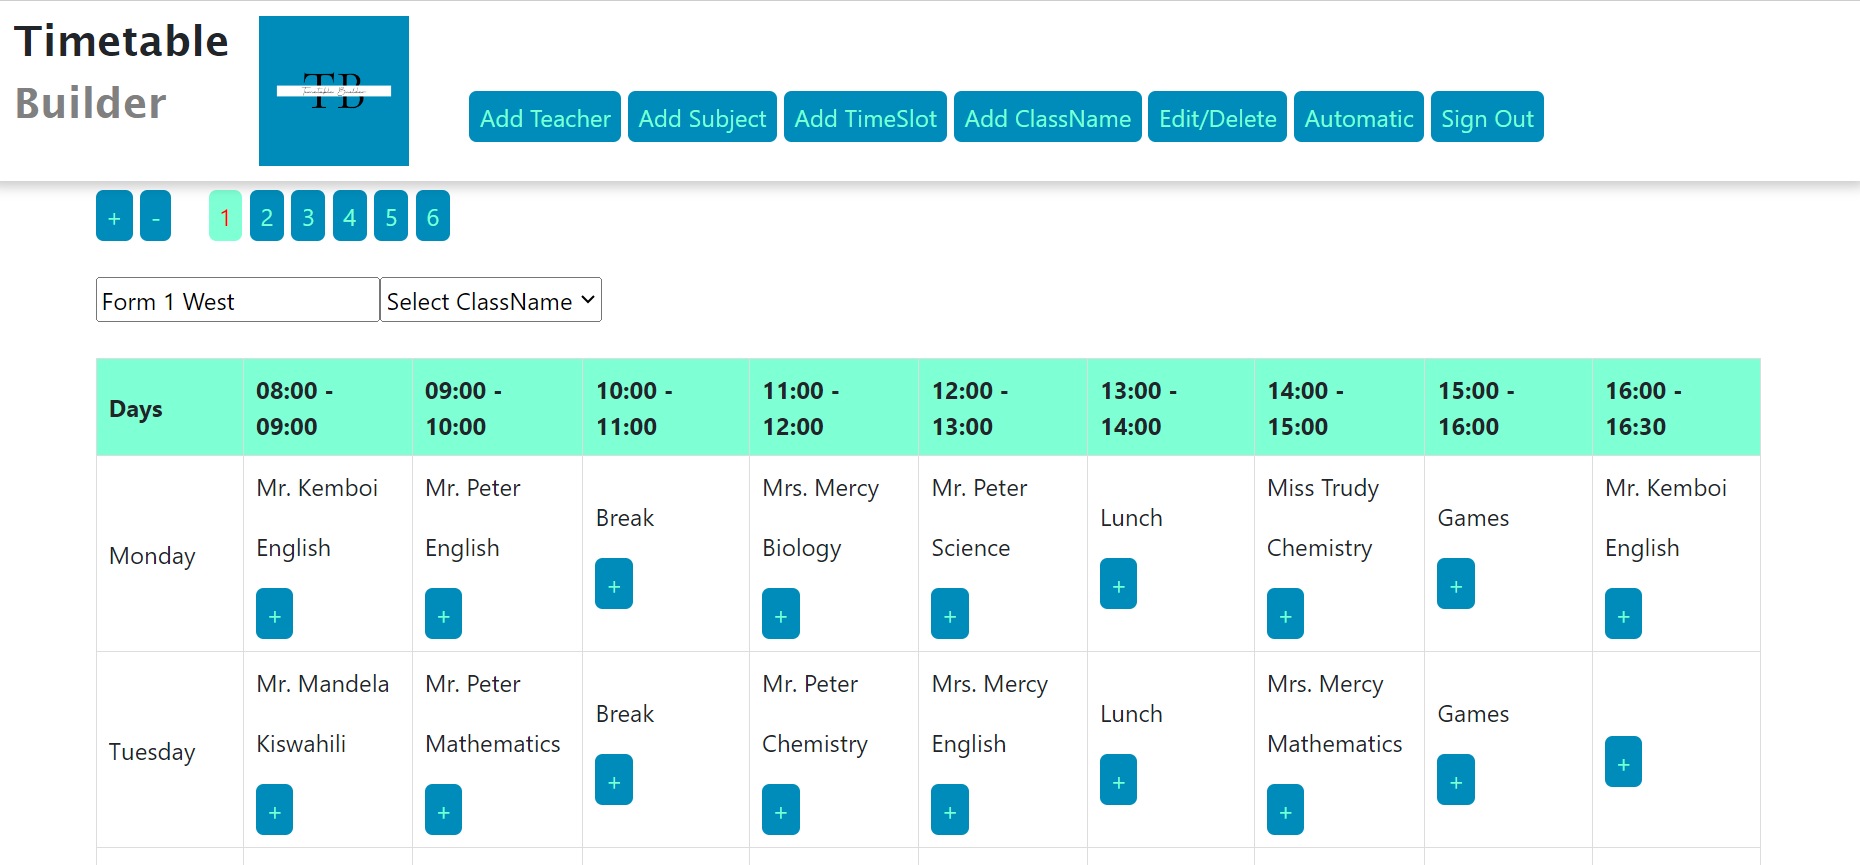Image resolution: width=1860 pixels, height=865 pixels.
Task: Add entry under Monday Mr. Kemboi 08:00 English
Action: click(274, 614)
